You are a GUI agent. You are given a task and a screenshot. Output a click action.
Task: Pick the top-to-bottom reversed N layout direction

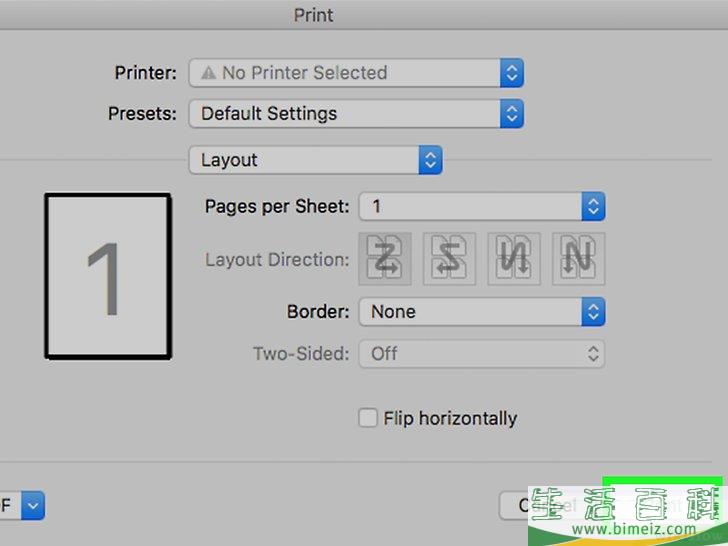click(x=514, y=259)
